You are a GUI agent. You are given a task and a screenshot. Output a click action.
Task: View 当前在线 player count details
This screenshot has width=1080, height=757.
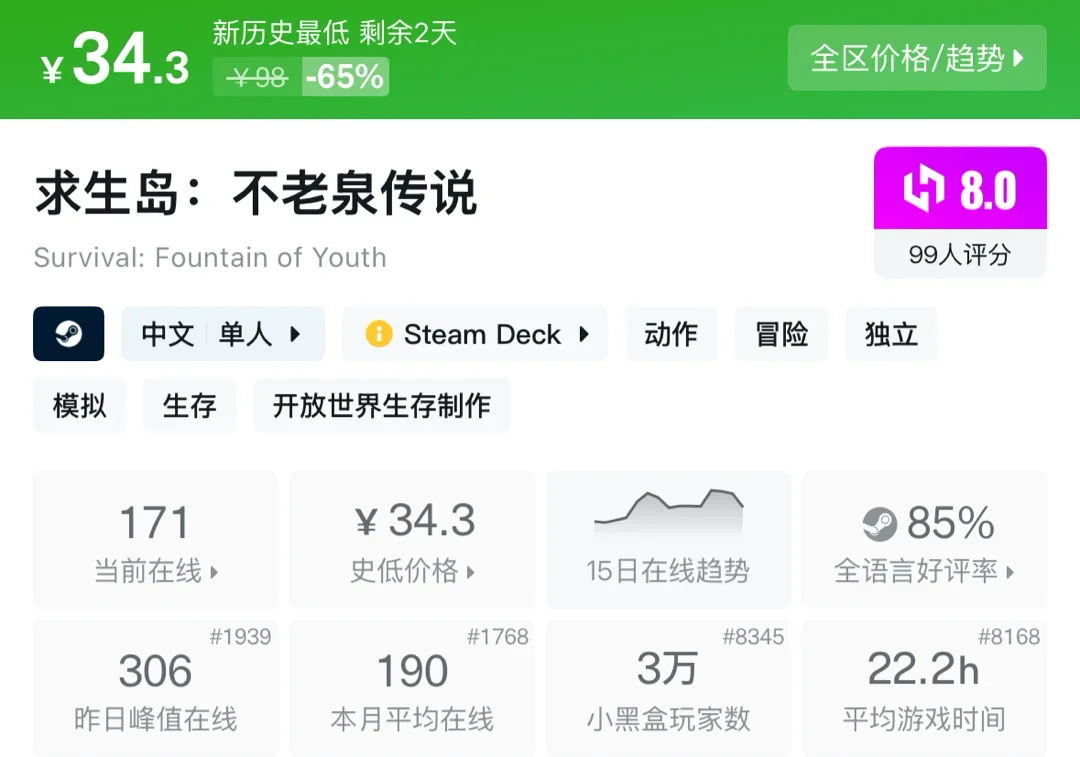[x=156, y=541]
